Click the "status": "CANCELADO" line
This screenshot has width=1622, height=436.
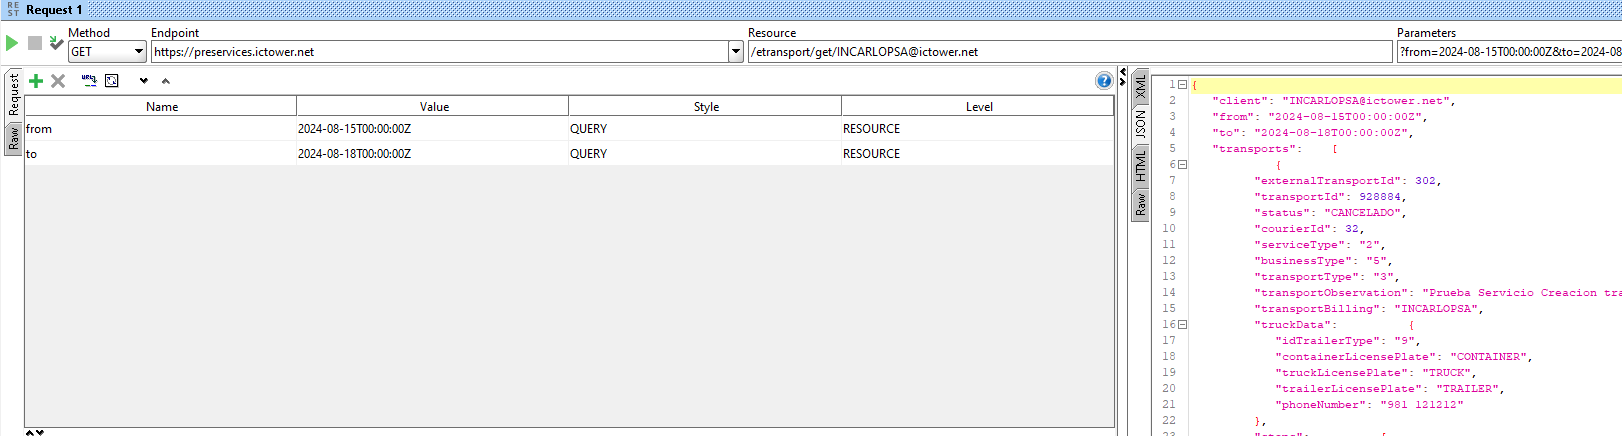point(1331,213)
